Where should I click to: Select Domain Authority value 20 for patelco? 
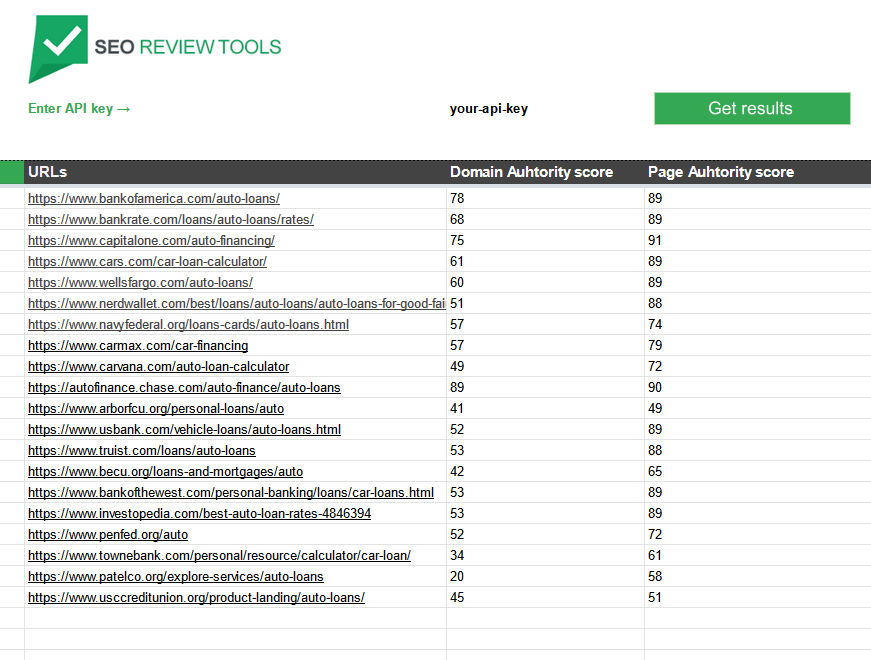[x=457, y=576]
